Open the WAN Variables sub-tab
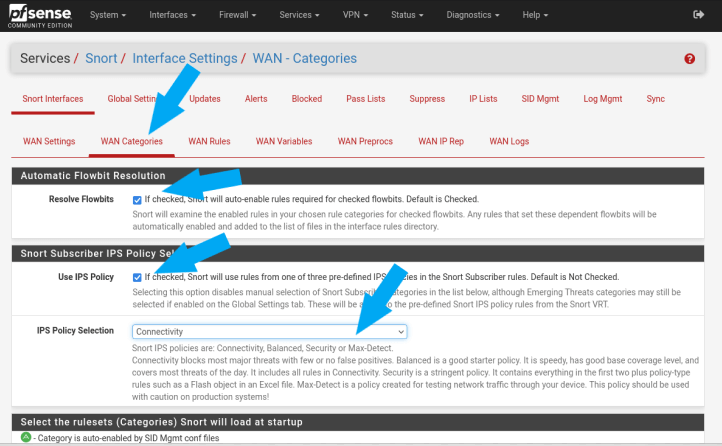Image resolution: width=722 pixels, height=446 pixels. coord(284,141)
